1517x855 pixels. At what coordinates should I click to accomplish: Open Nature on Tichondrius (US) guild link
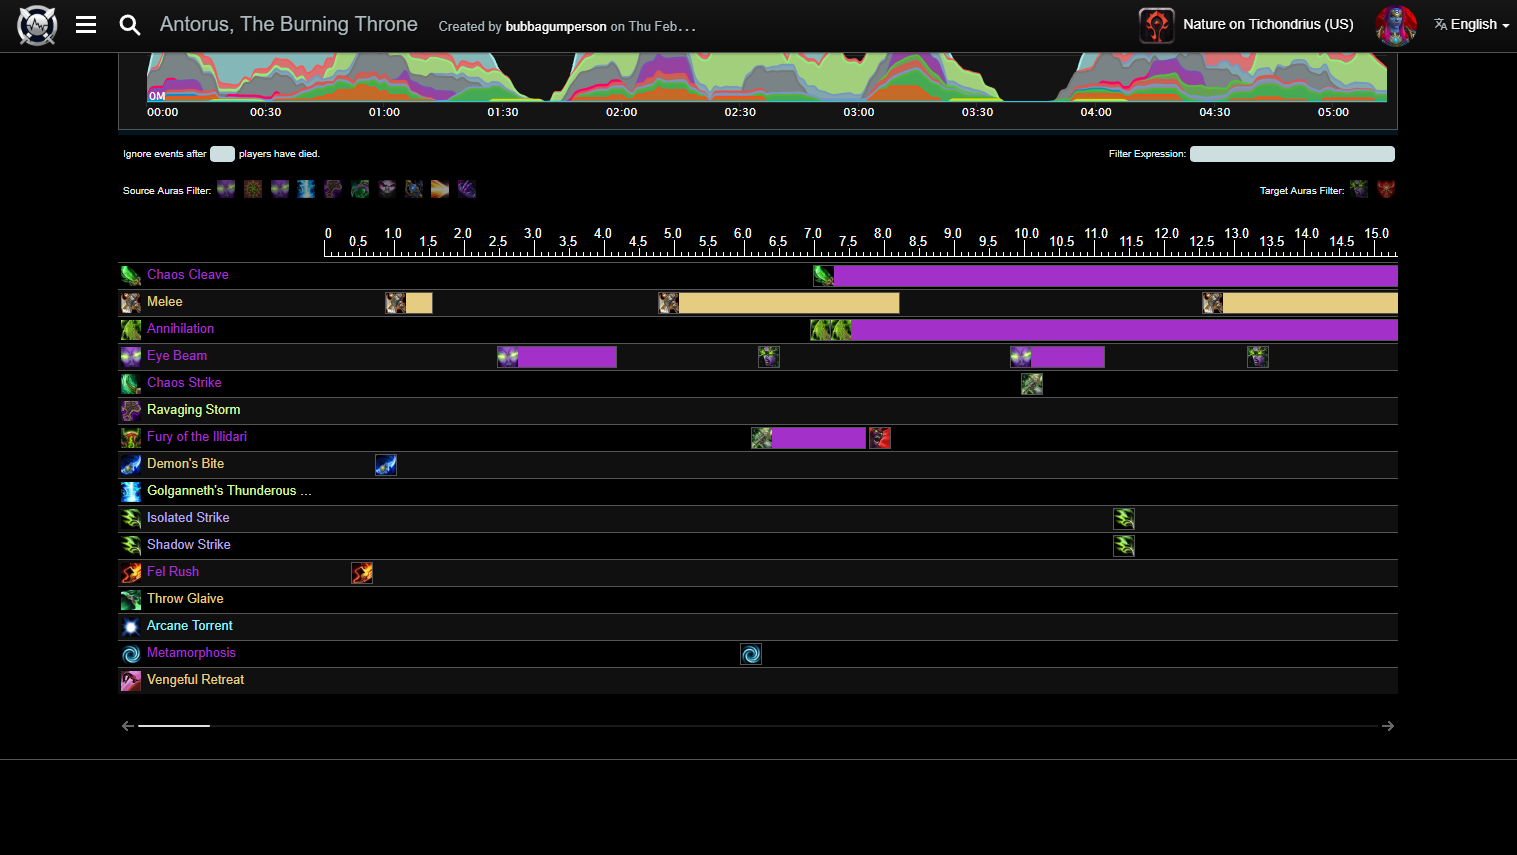click(x=1268, y=24)
